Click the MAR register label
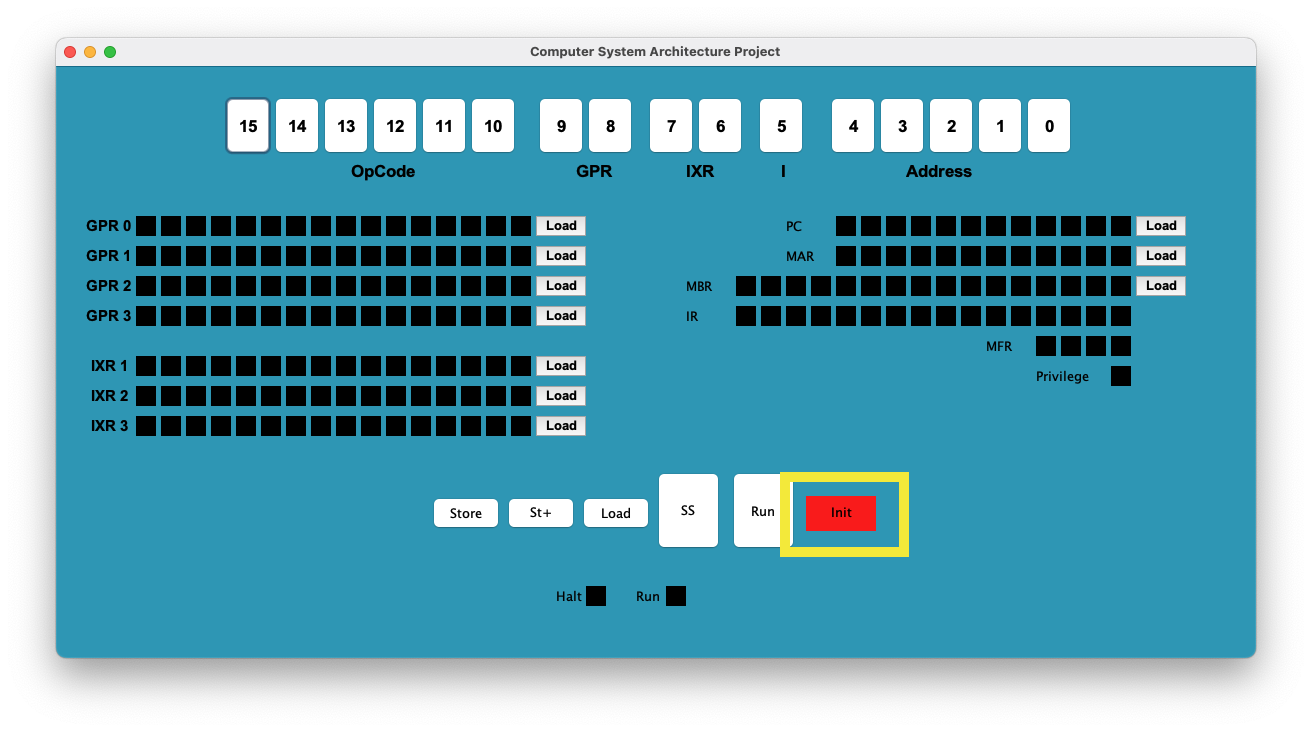The width and height of the screenshot is (1312, 732). click(x=800, y=257)
